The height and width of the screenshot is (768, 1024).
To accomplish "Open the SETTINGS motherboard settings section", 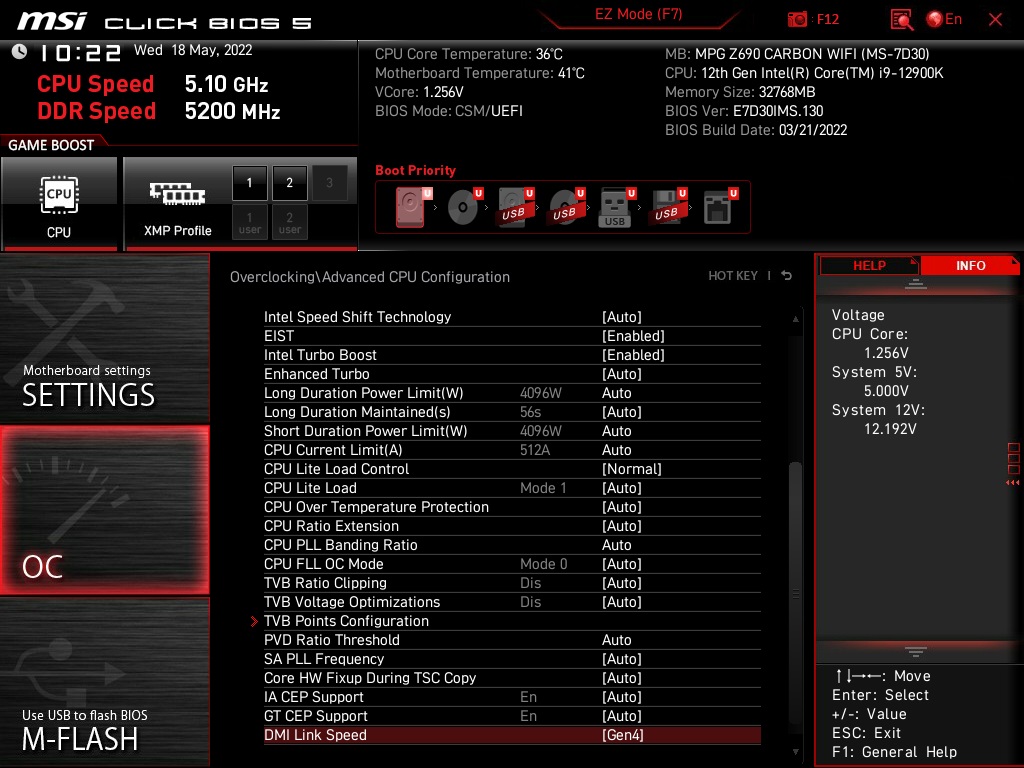I will click(x=104, y=338).
